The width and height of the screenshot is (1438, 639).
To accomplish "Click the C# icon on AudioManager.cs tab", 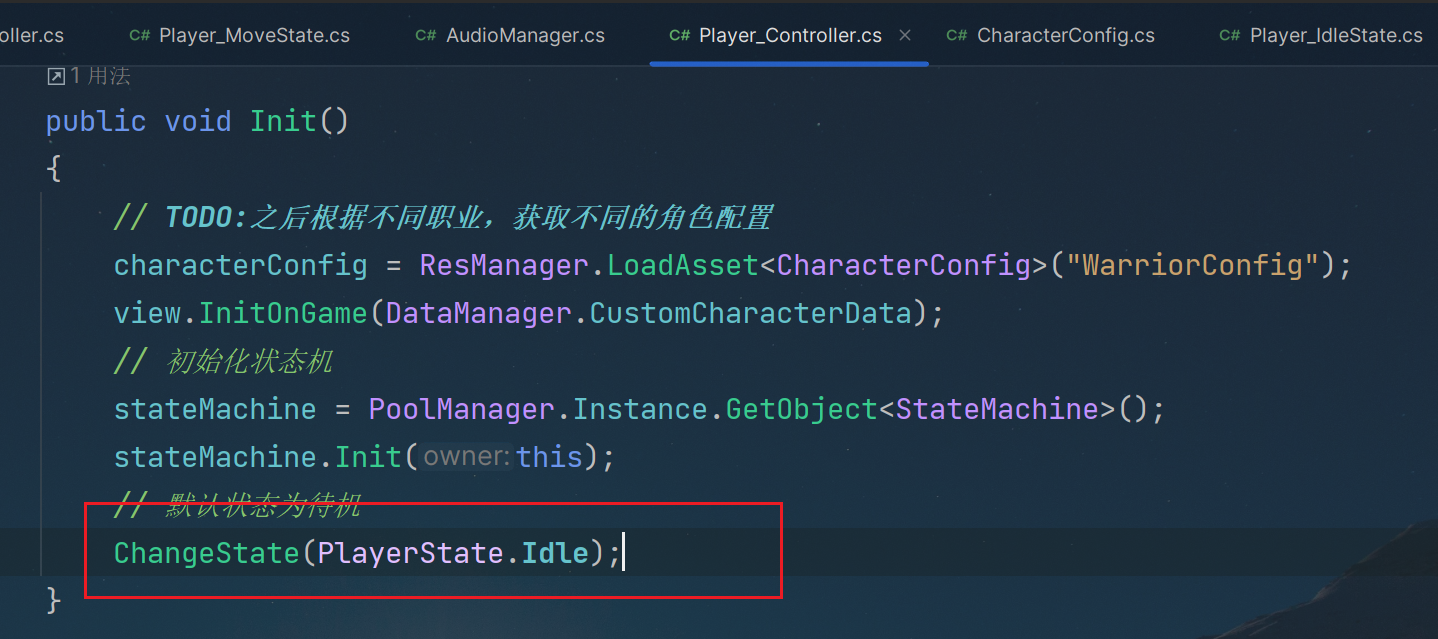I will 426,35.
